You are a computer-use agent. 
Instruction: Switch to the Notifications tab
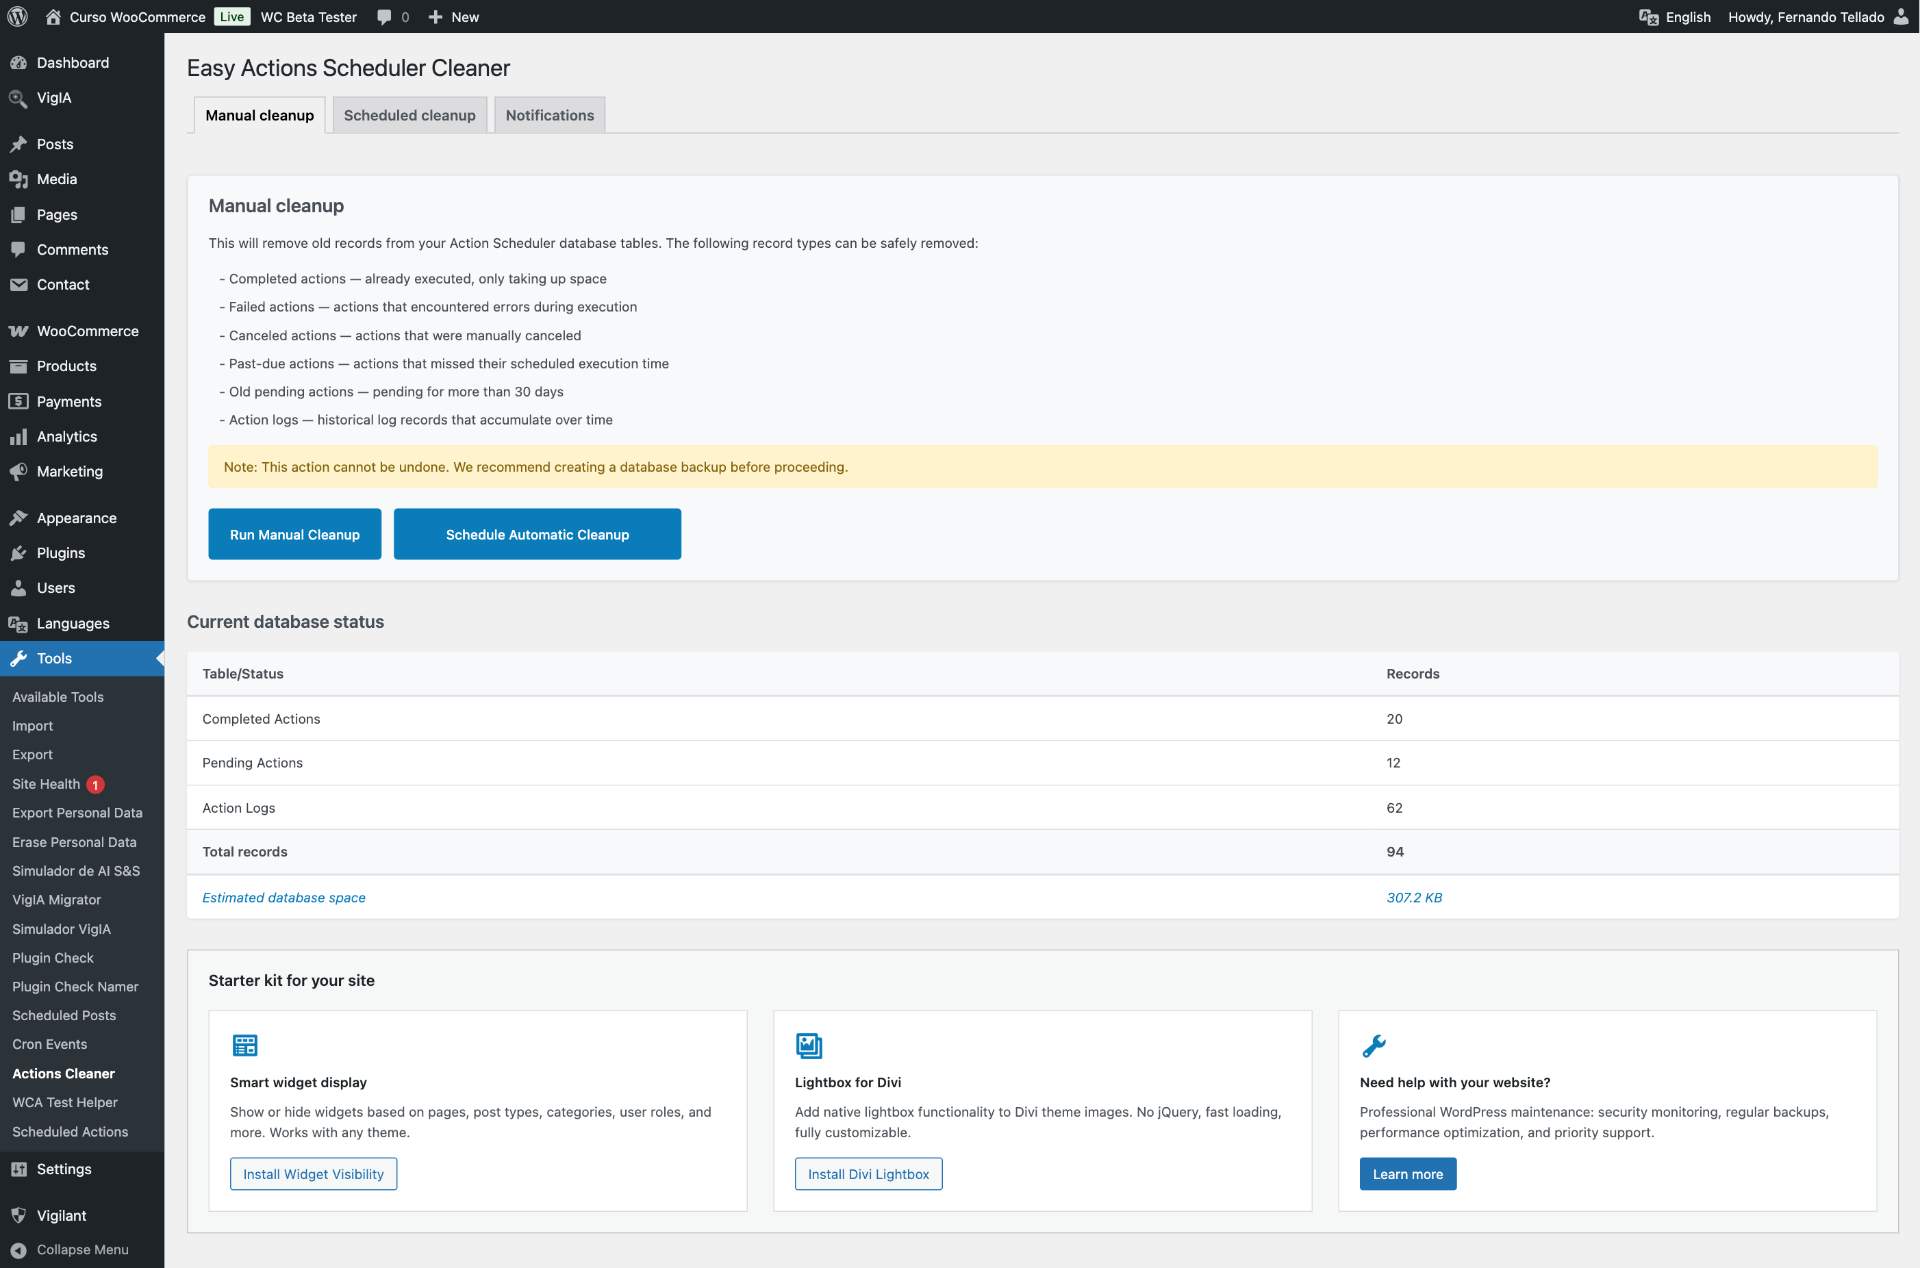click(x=549, y=115)
